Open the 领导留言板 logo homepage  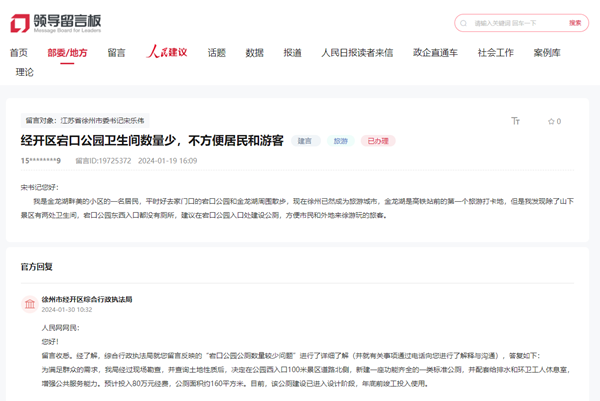click(x=56, y=23)
